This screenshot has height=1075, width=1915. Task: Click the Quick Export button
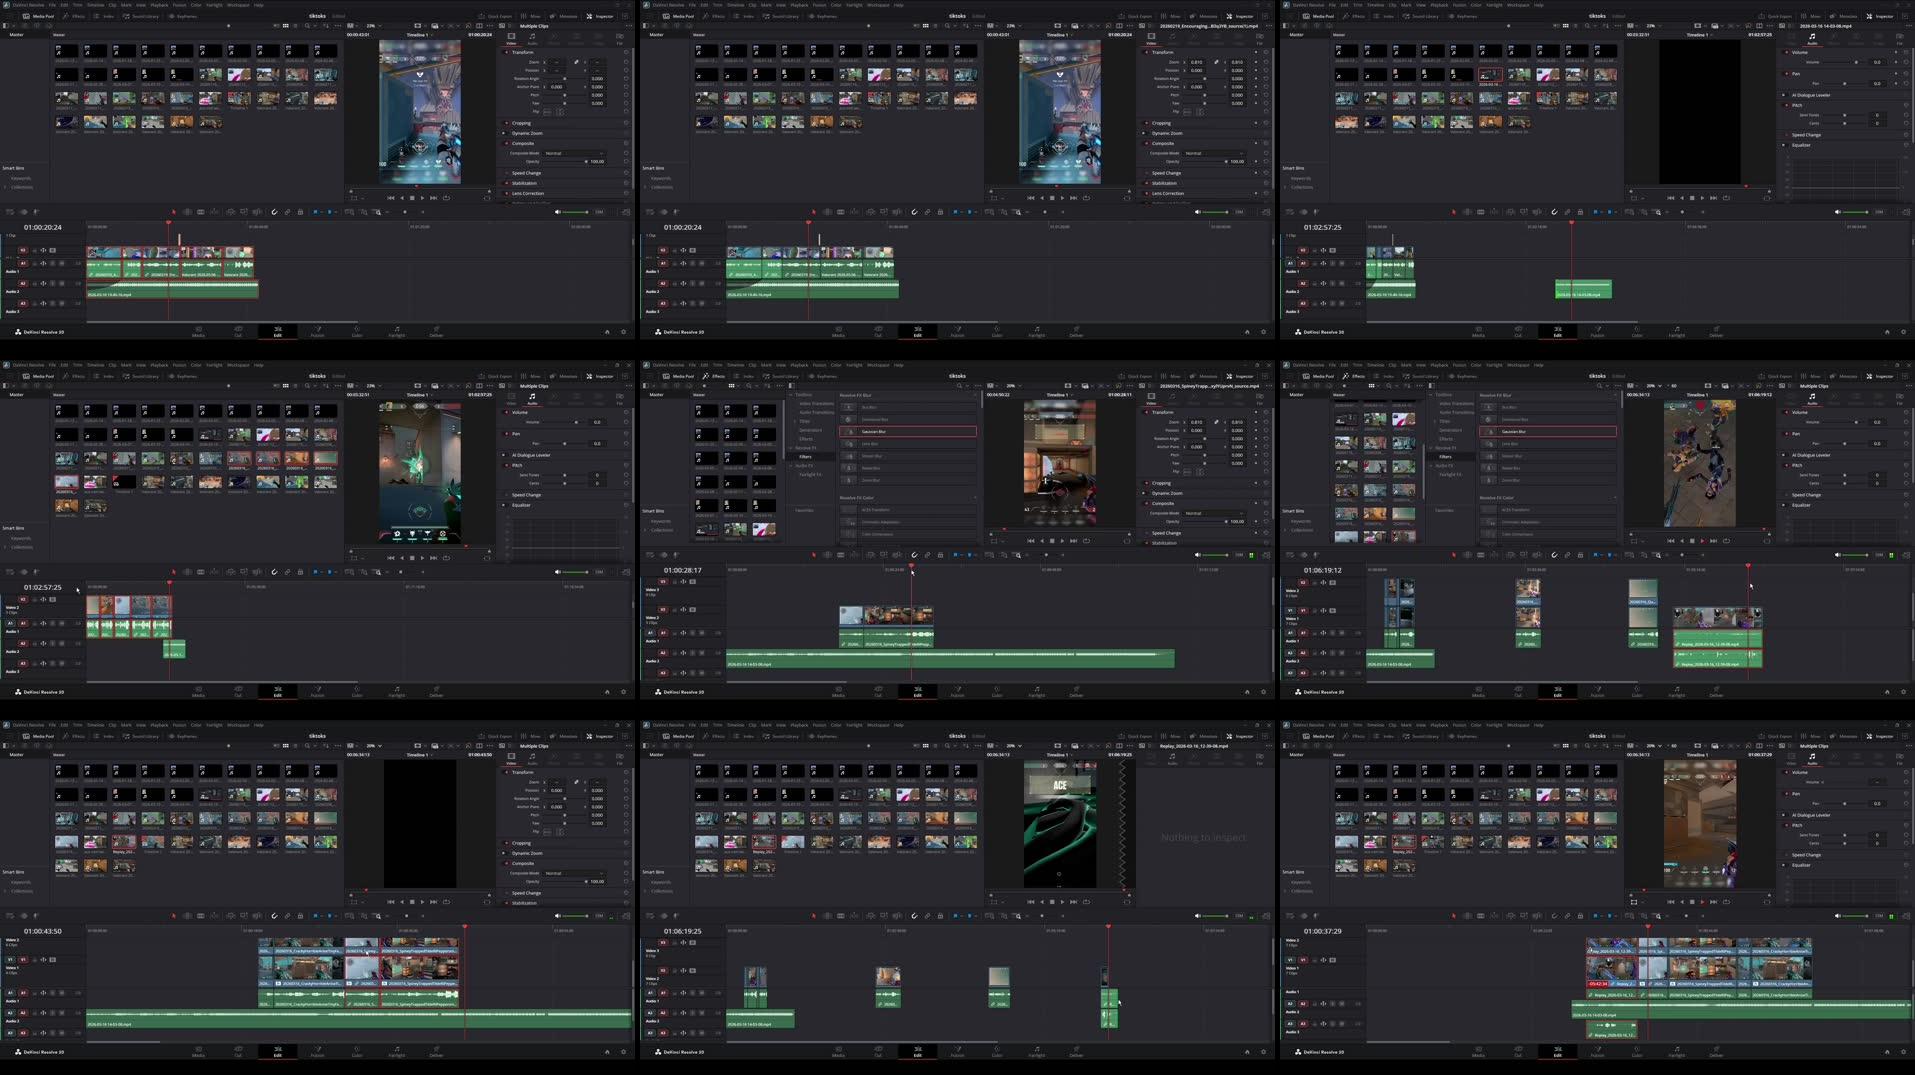tap(499, 16)
